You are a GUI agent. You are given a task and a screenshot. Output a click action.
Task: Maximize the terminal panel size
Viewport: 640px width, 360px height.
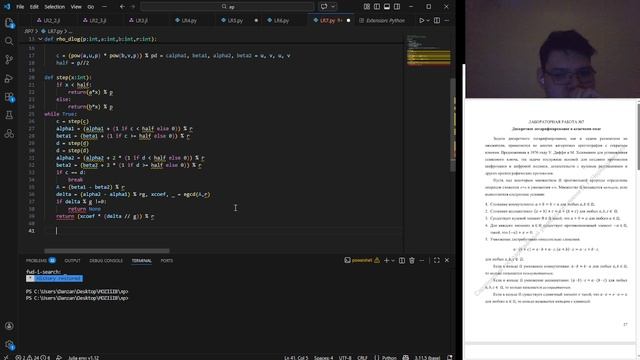click(437, 260)
